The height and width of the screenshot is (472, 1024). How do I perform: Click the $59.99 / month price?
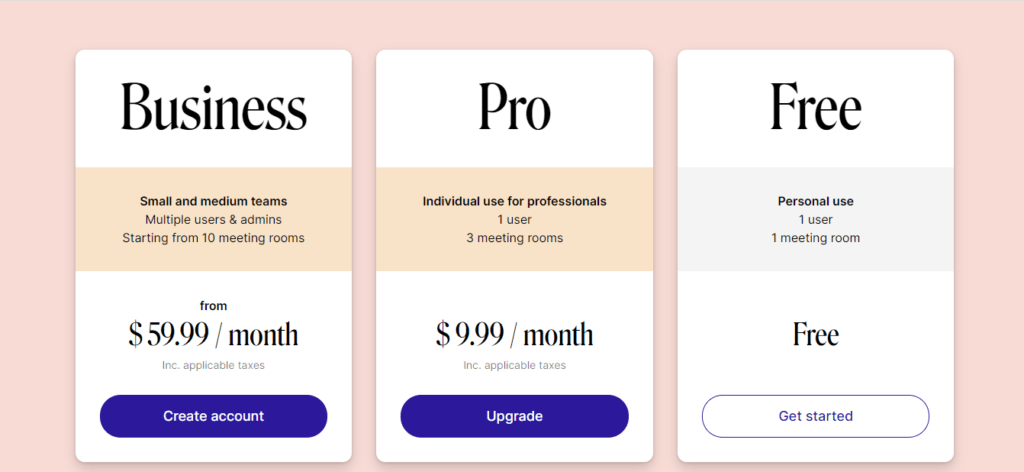tap(213, 334)
